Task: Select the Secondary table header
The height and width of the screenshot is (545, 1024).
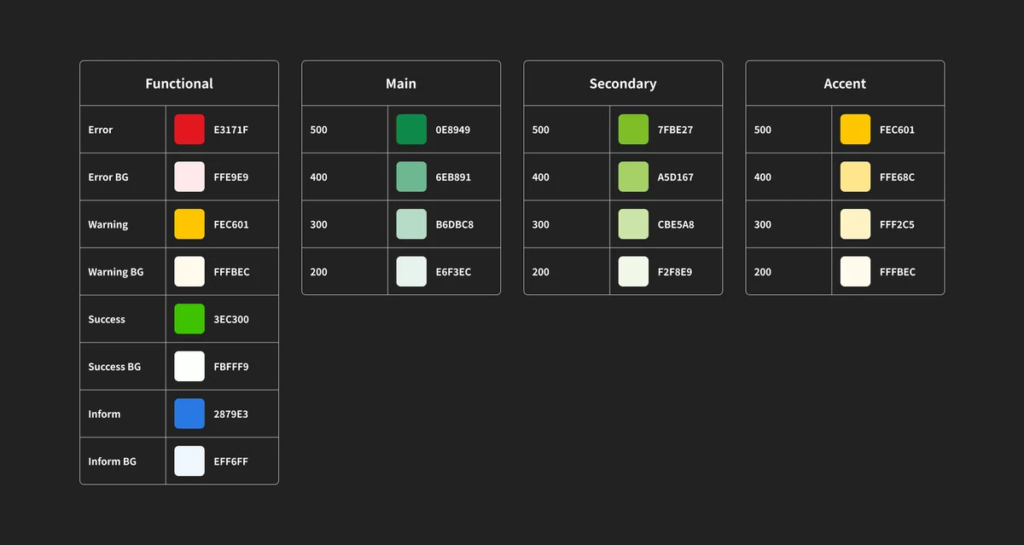Action: [x=623, y=84]
